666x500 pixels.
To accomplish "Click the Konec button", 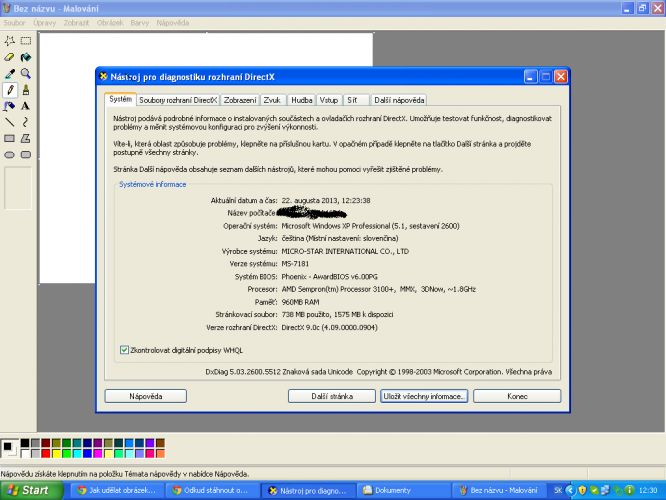I will click(x=517, y=396).
